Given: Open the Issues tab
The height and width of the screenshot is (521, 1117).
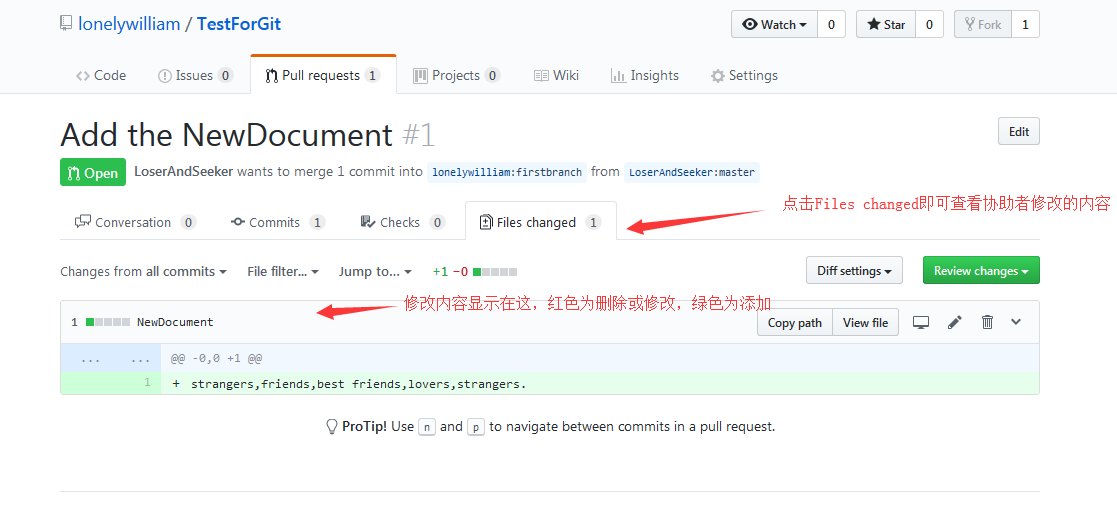Looking at the screenshot, I should click(x=194, y=76).
